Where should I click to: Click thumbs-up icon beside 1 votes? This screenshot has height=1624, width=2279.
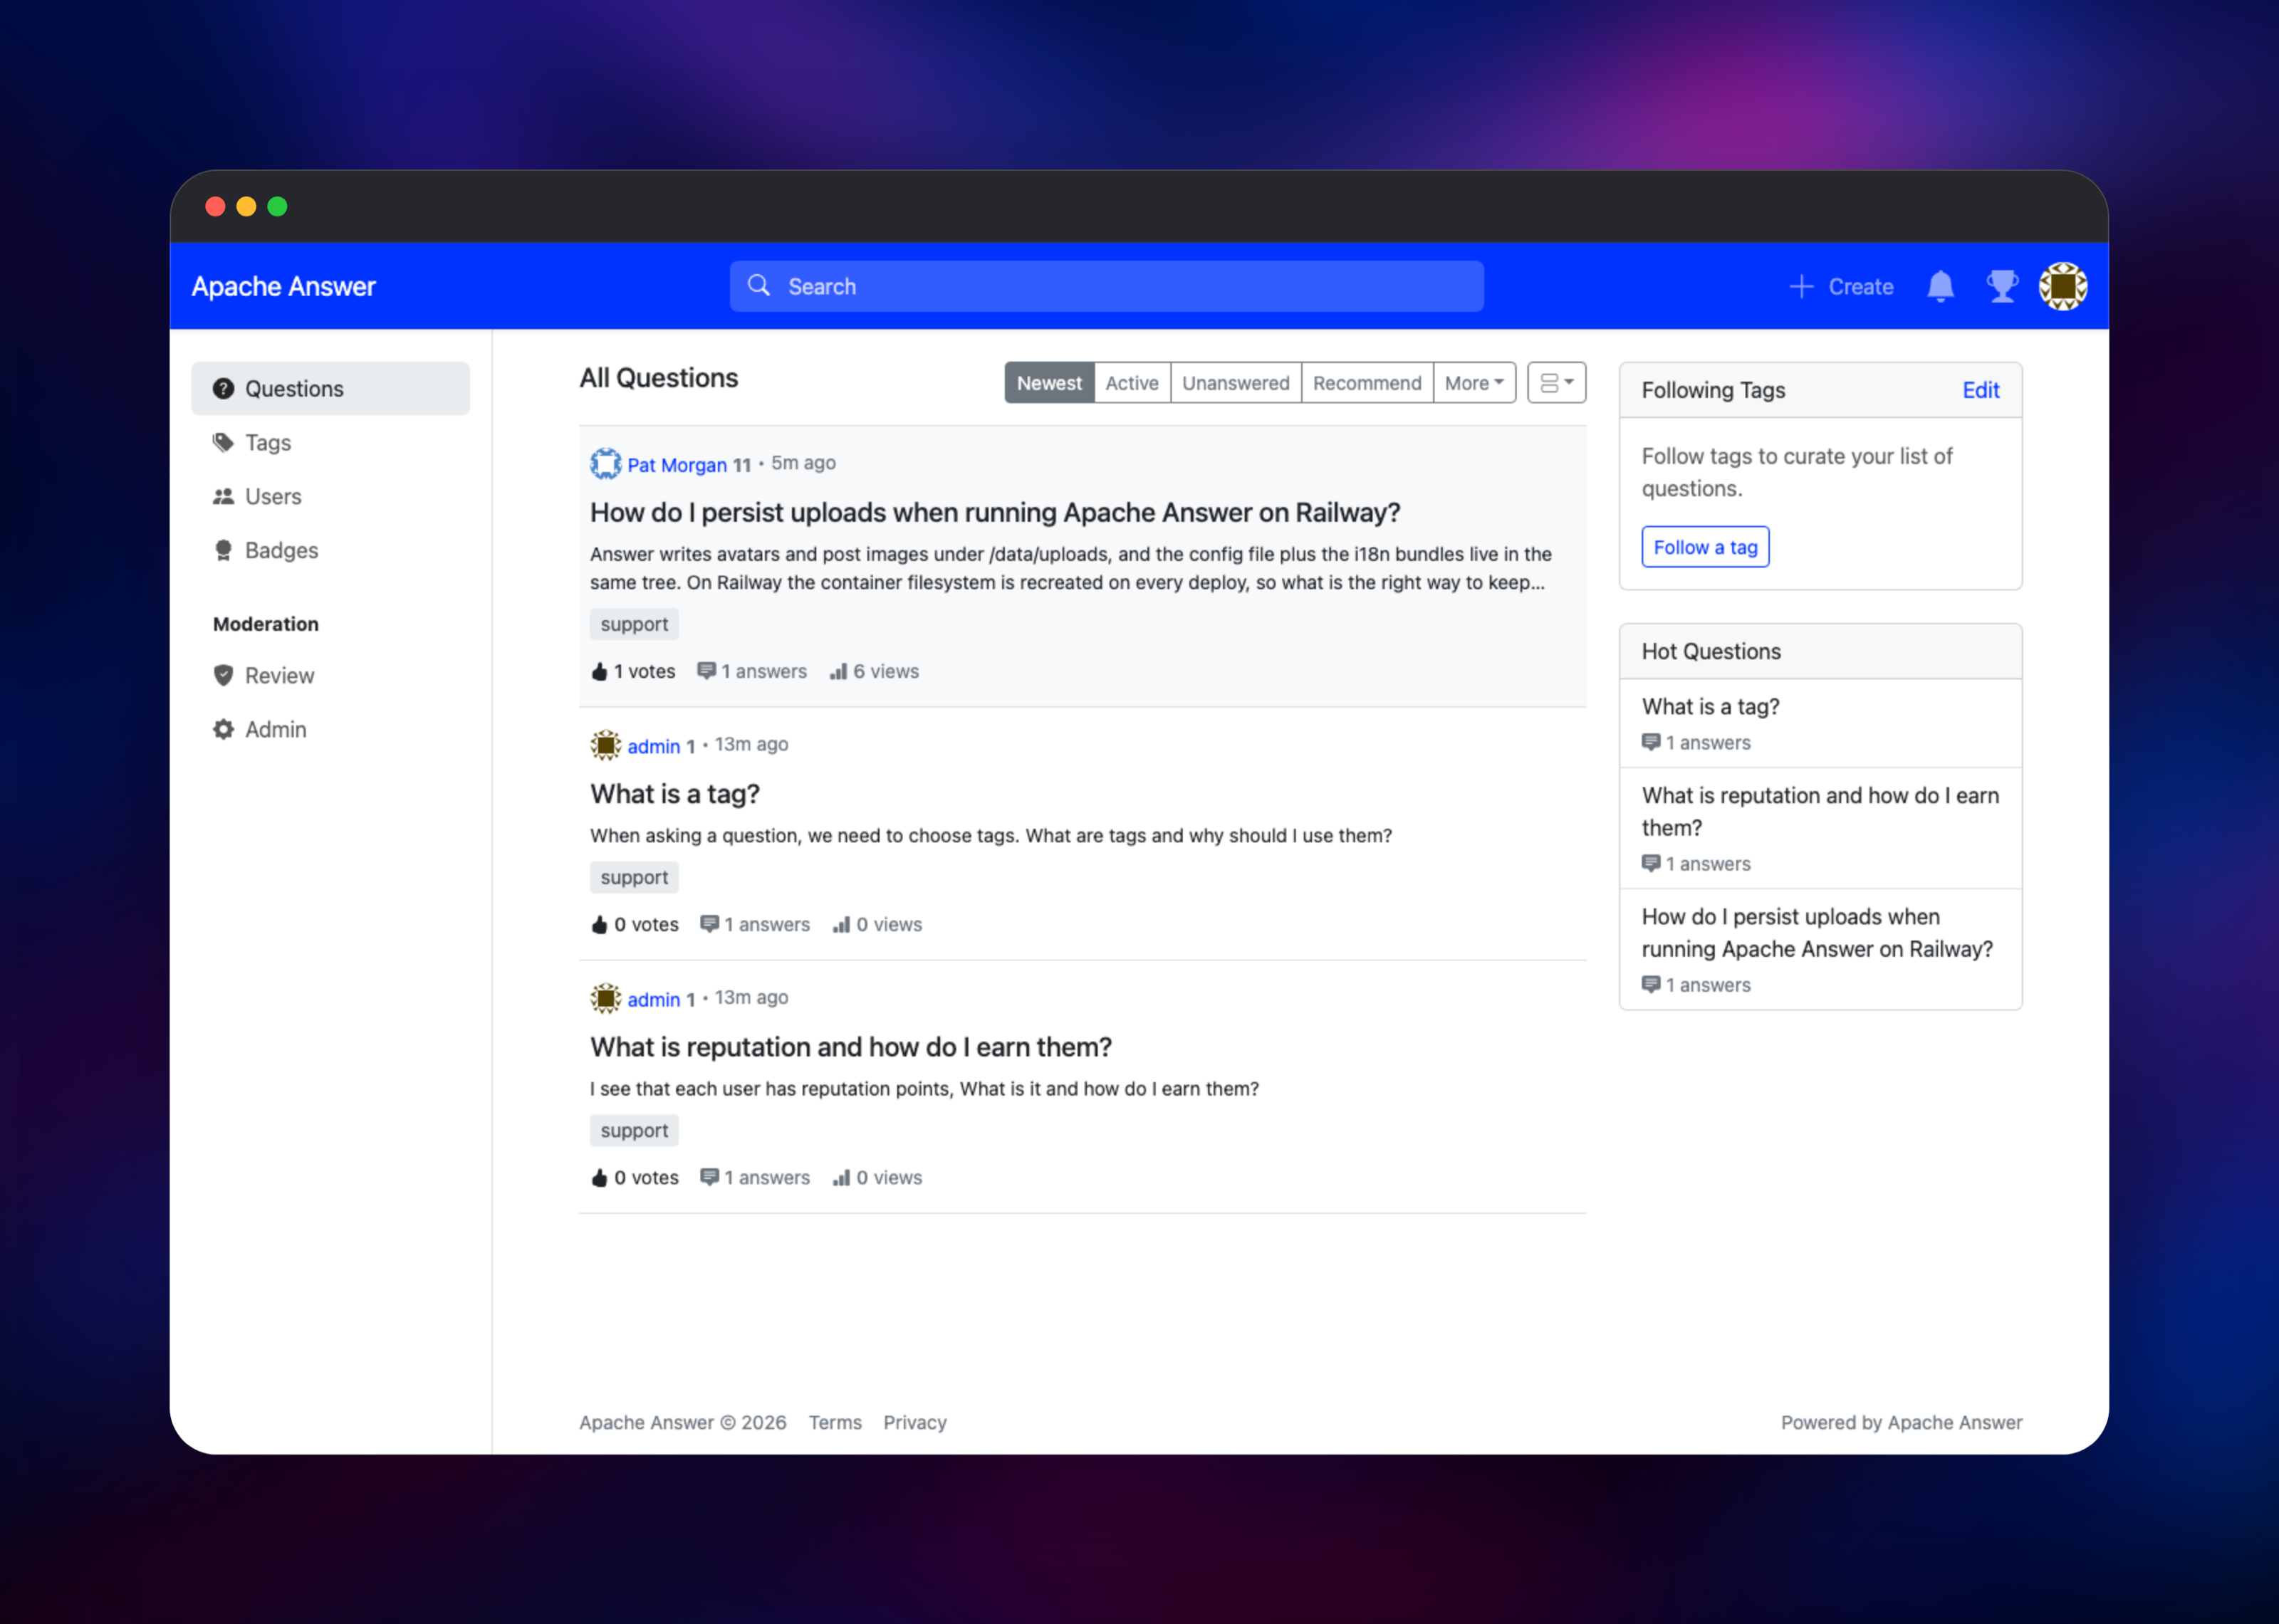pyautogui.click(x=599, y=672)
